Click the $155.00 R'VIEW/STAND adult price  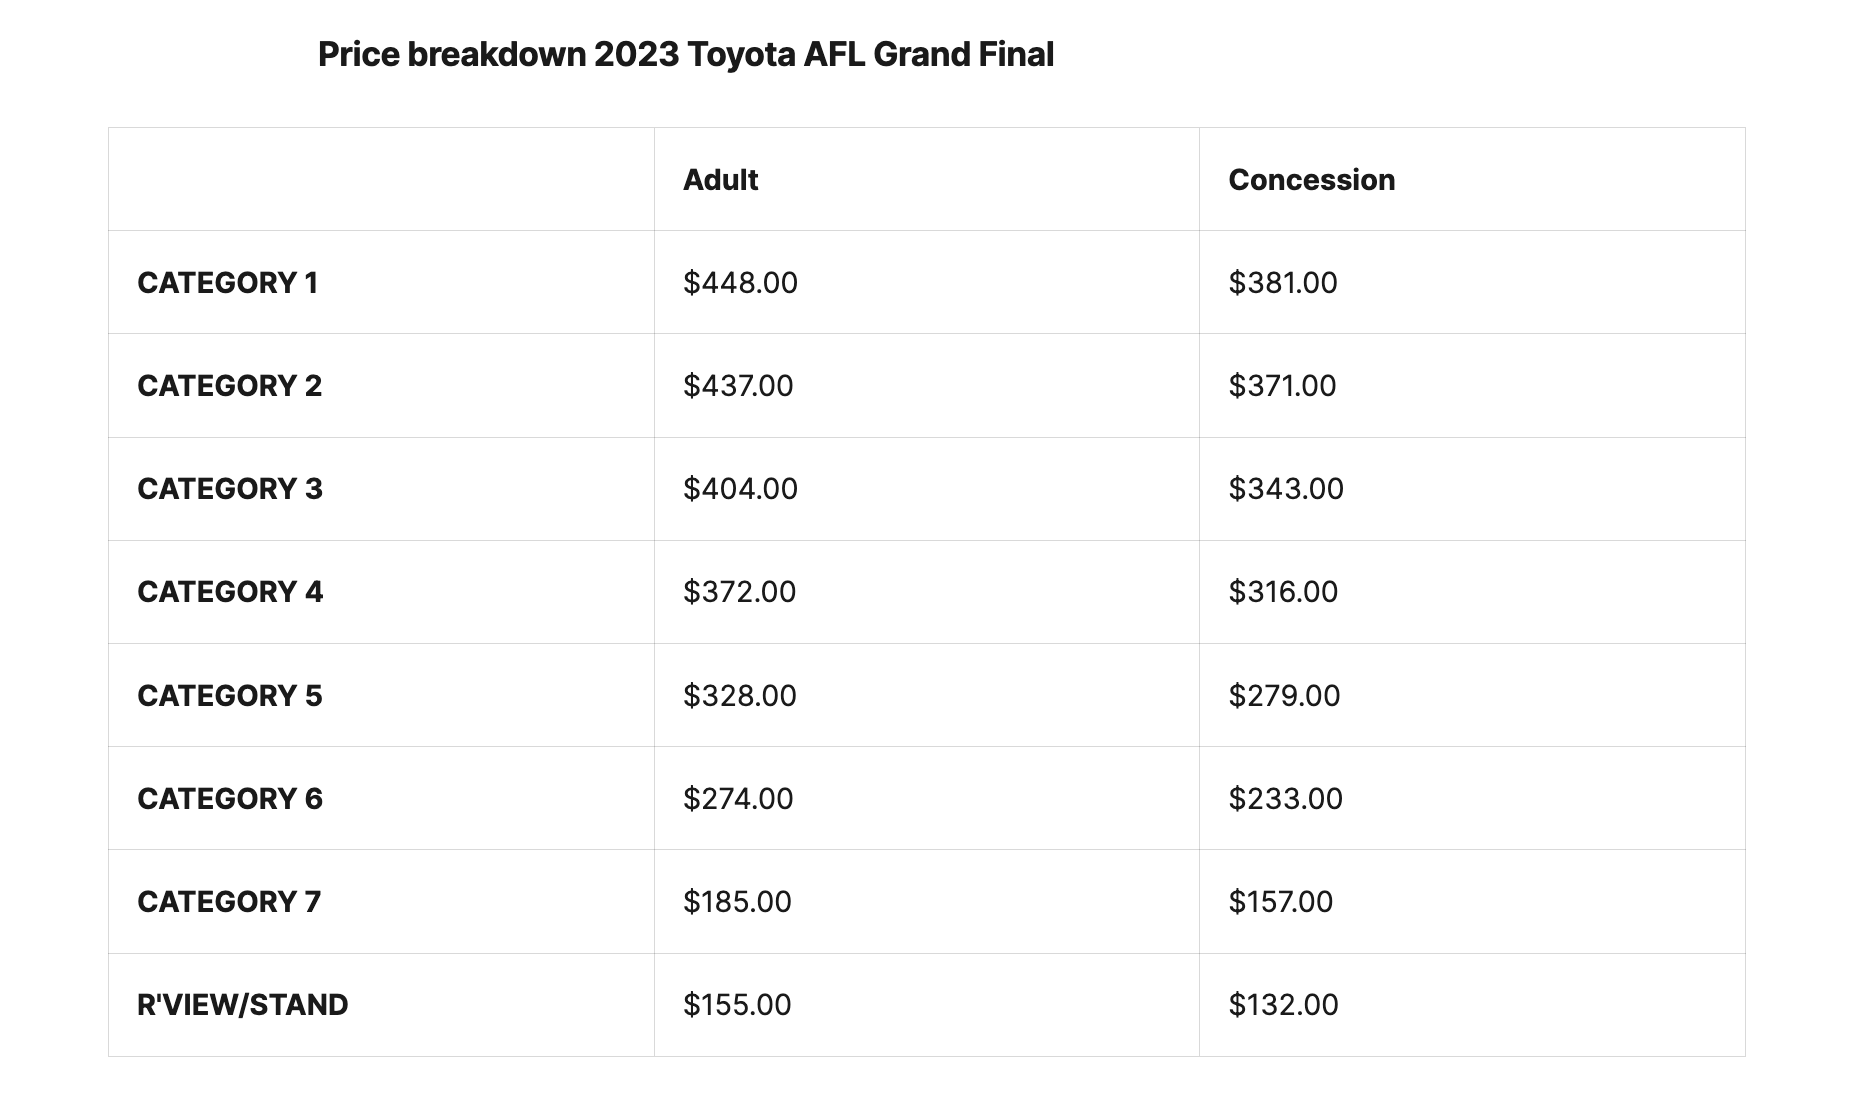click(x=737, y=1005)
